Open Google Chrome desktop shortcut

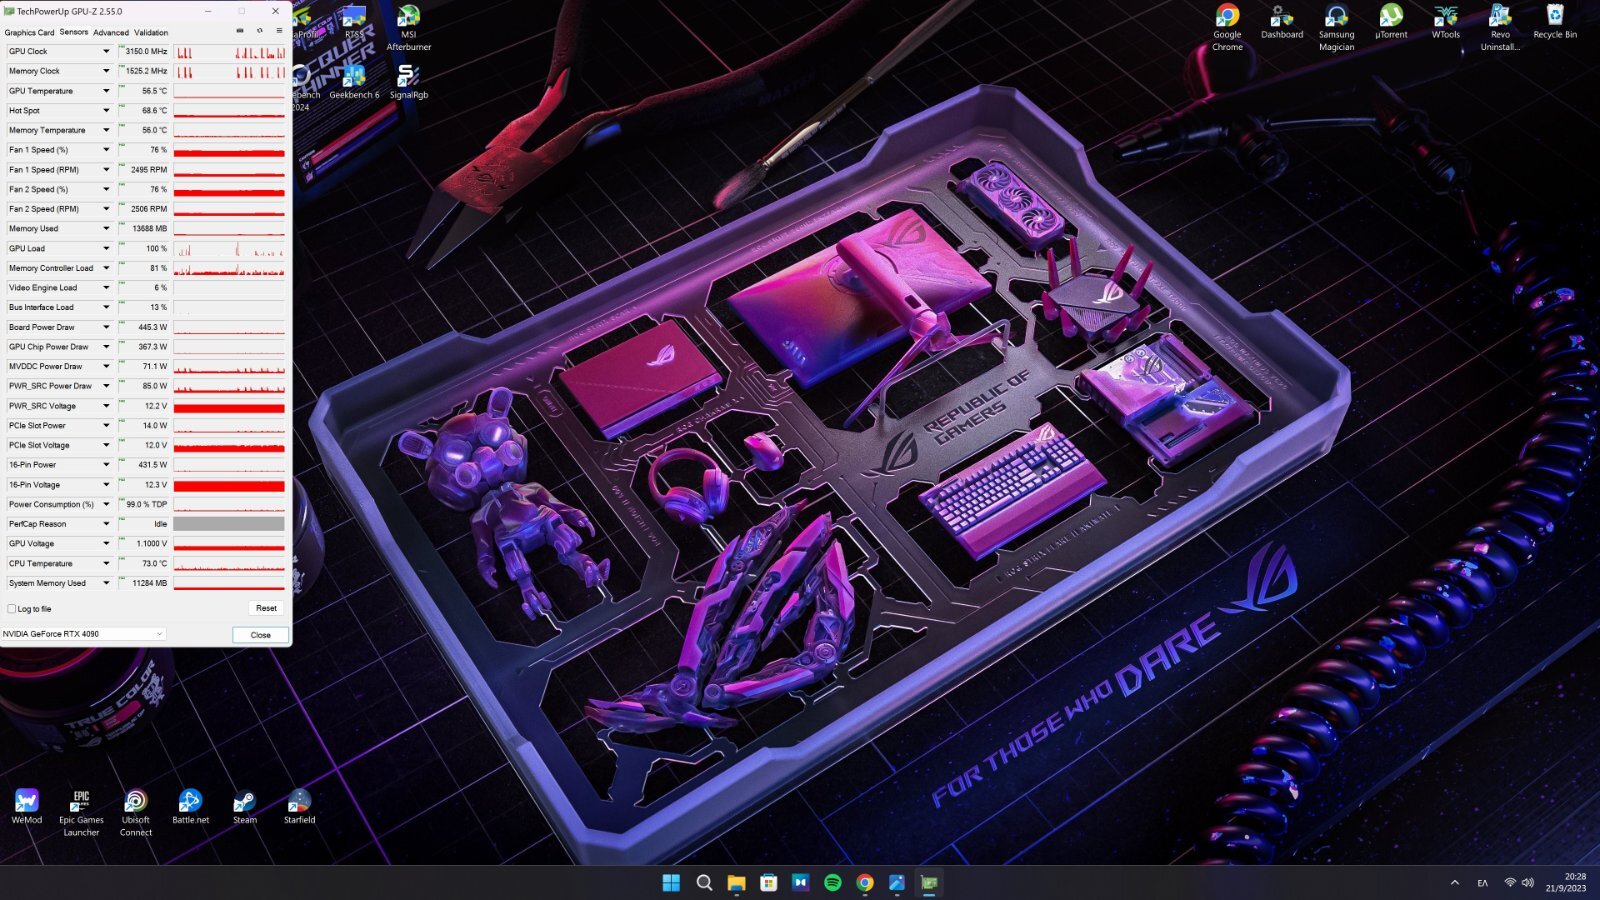tap(1227, 27)
